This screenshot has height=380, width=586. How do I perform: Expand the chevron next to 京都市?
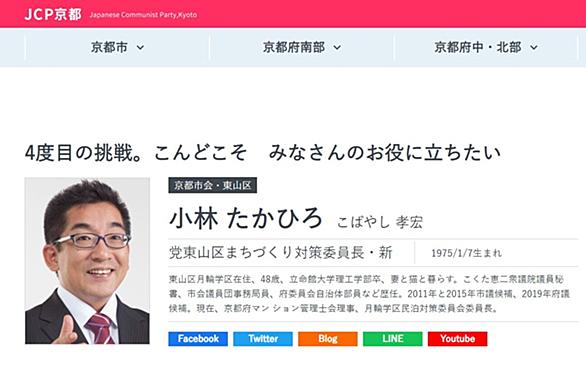(140, 47)
